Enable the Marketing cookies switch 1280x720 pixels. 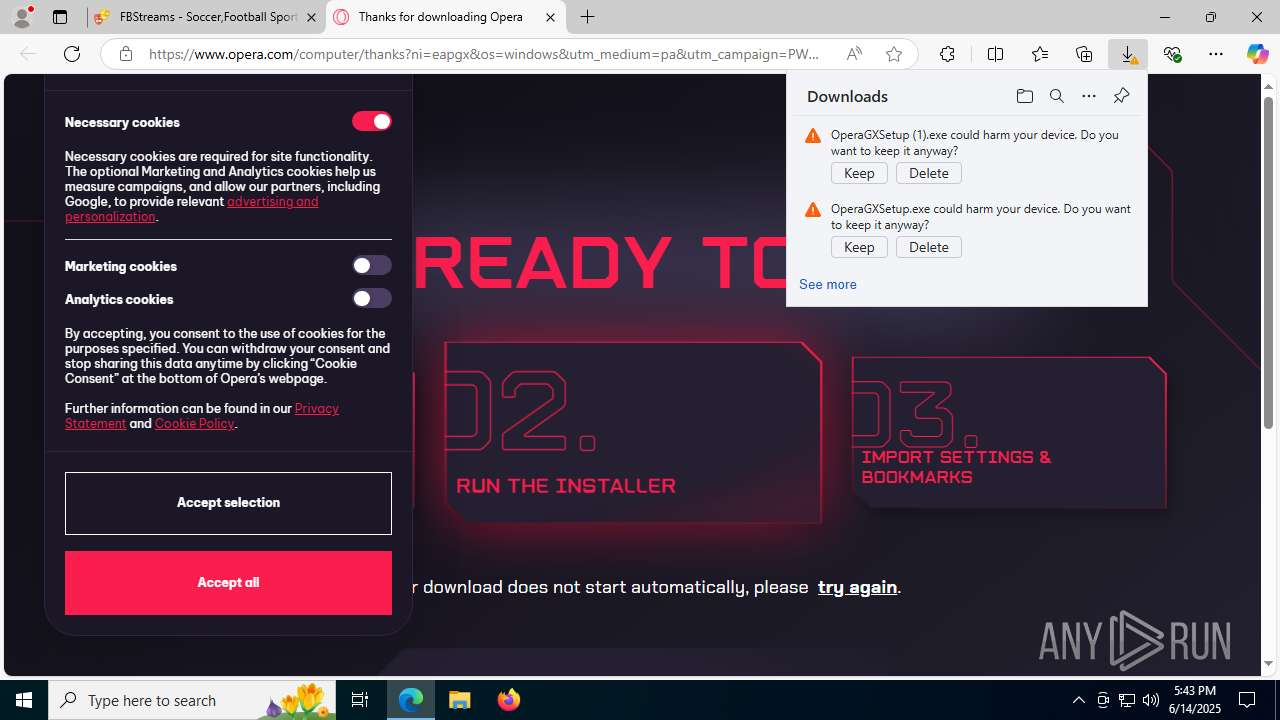(x=371, y=265)
